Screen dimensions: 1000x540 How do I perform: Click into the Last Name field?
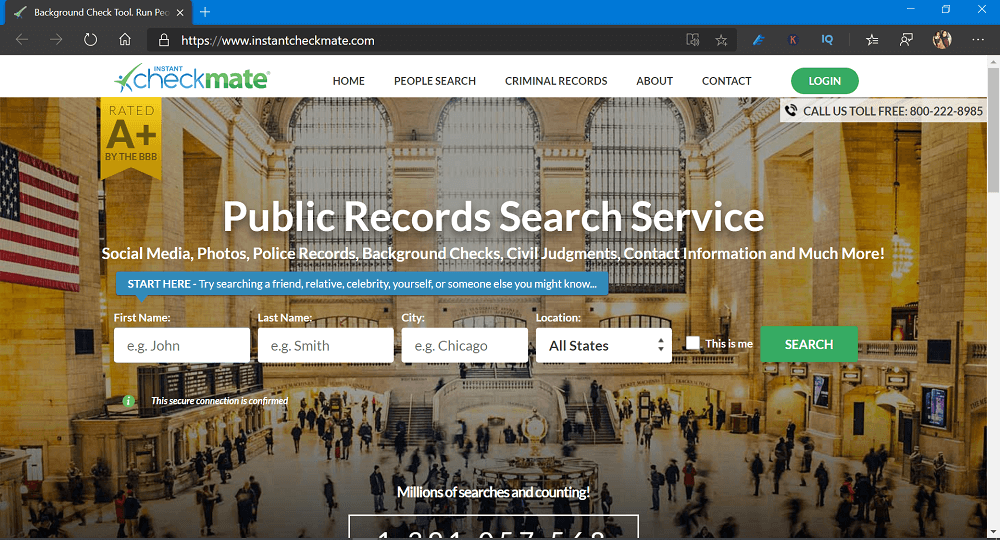(x=325, y=345)
